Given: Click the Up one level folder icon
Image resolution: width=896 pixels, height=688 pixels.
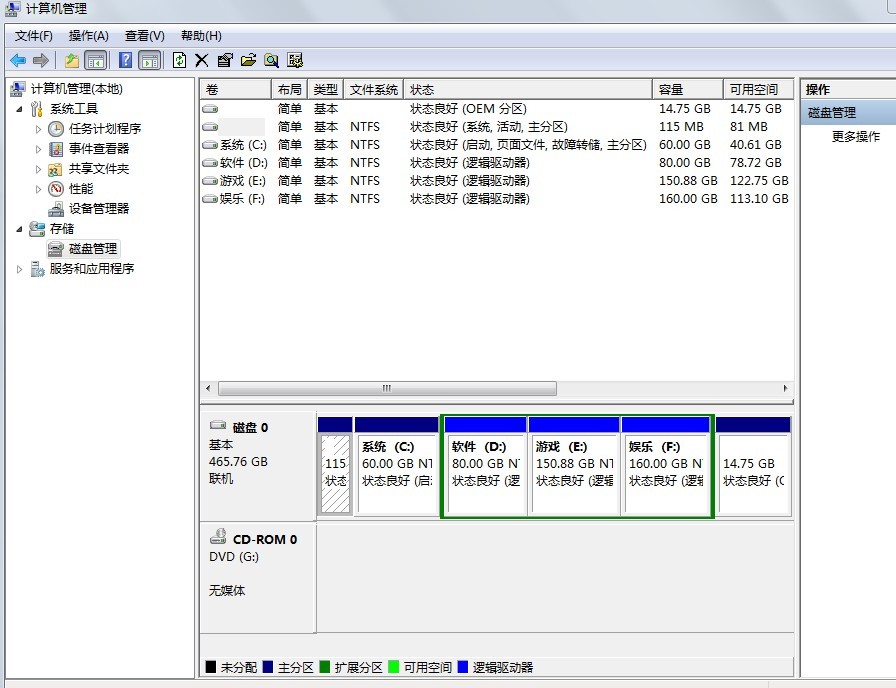Looking at the screenshot, I should tap(71, 60).
